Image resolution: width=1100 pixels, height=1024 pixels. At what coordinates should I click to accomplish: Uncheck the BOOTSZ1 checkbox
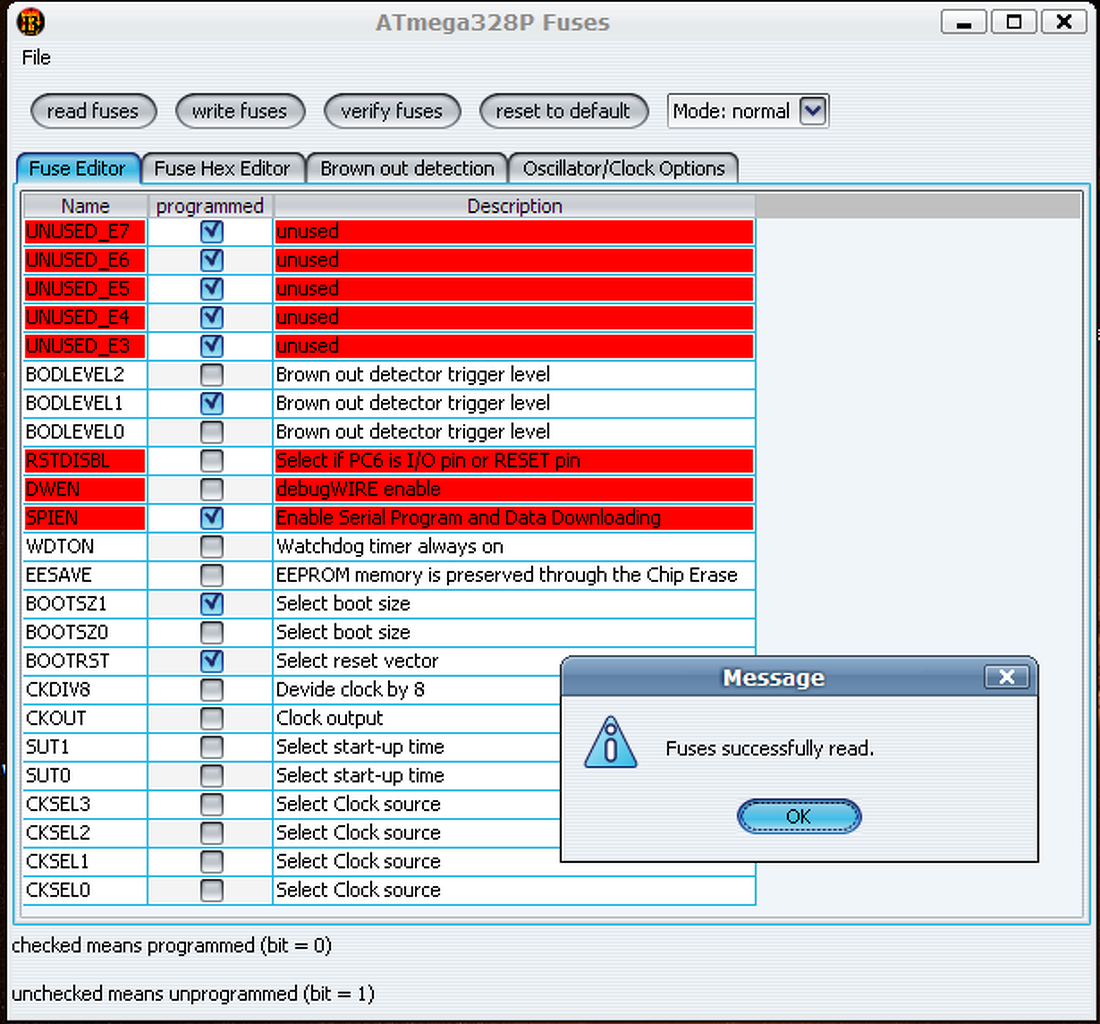click(211, 604)
